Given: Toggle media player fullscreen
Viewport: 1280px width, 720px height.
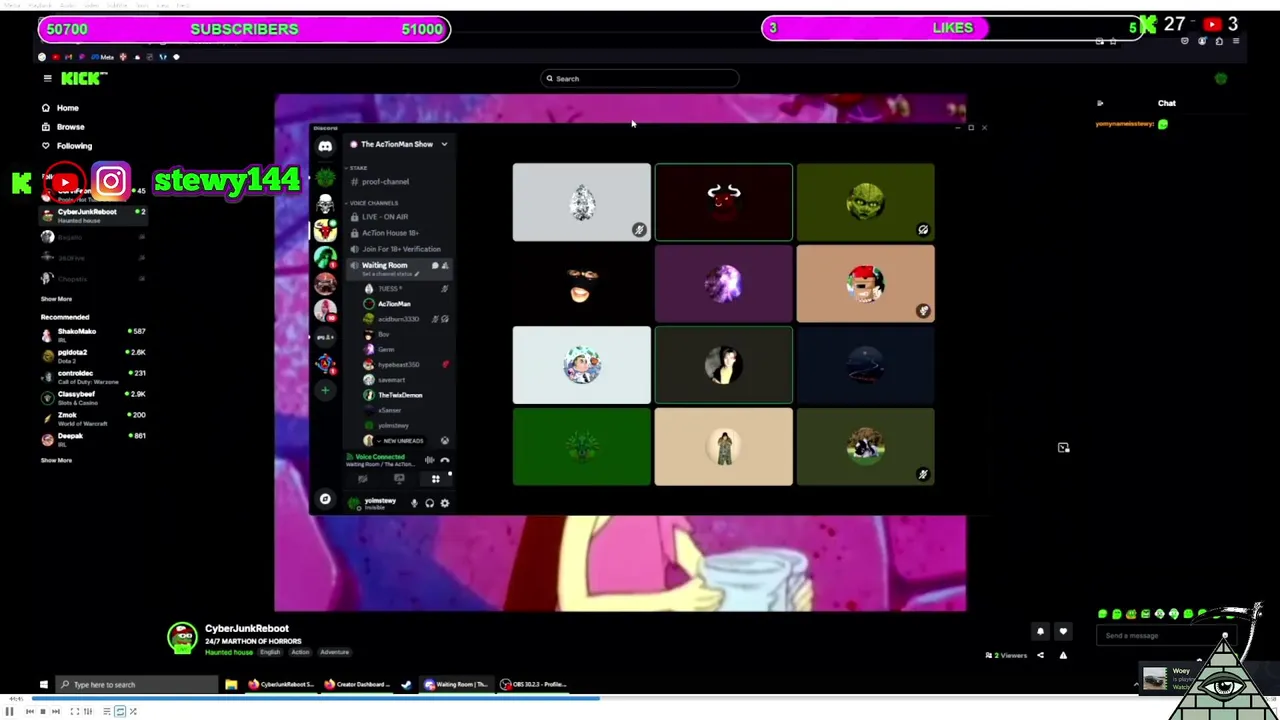Looking at the screenshot, I should click(x=73, y=711).
